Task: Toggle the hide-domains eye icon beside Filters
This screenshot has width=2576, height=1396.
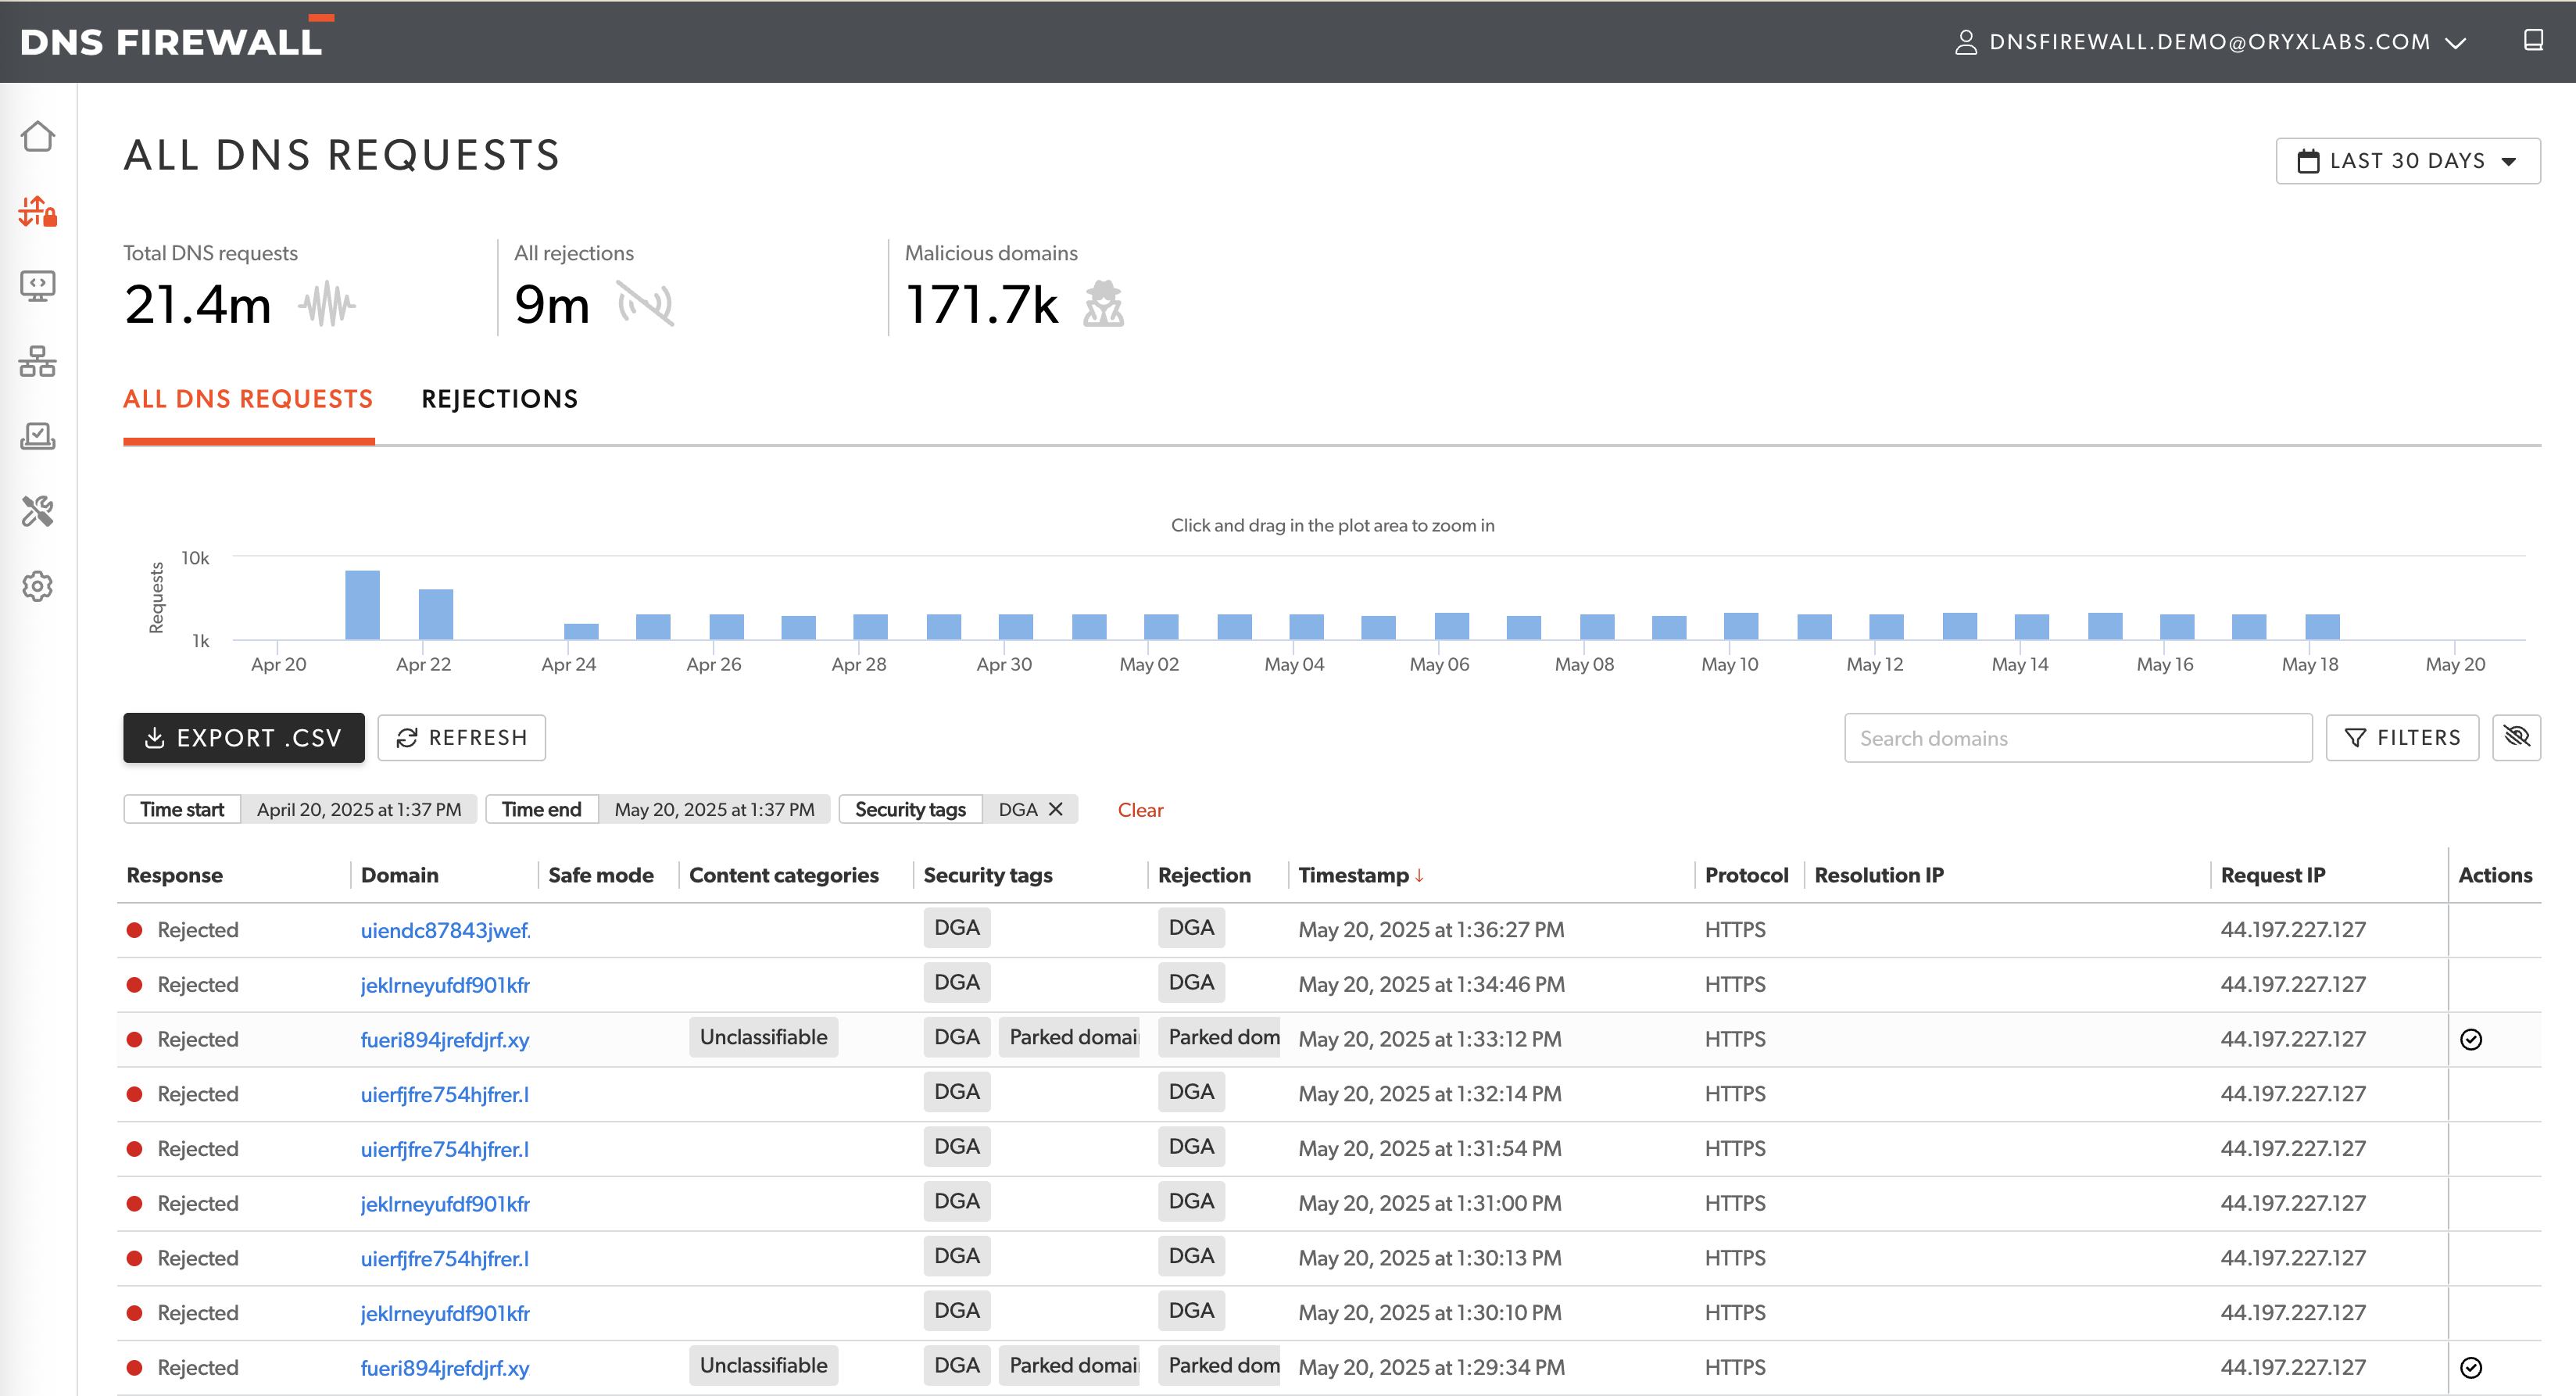Action: 2518,737
